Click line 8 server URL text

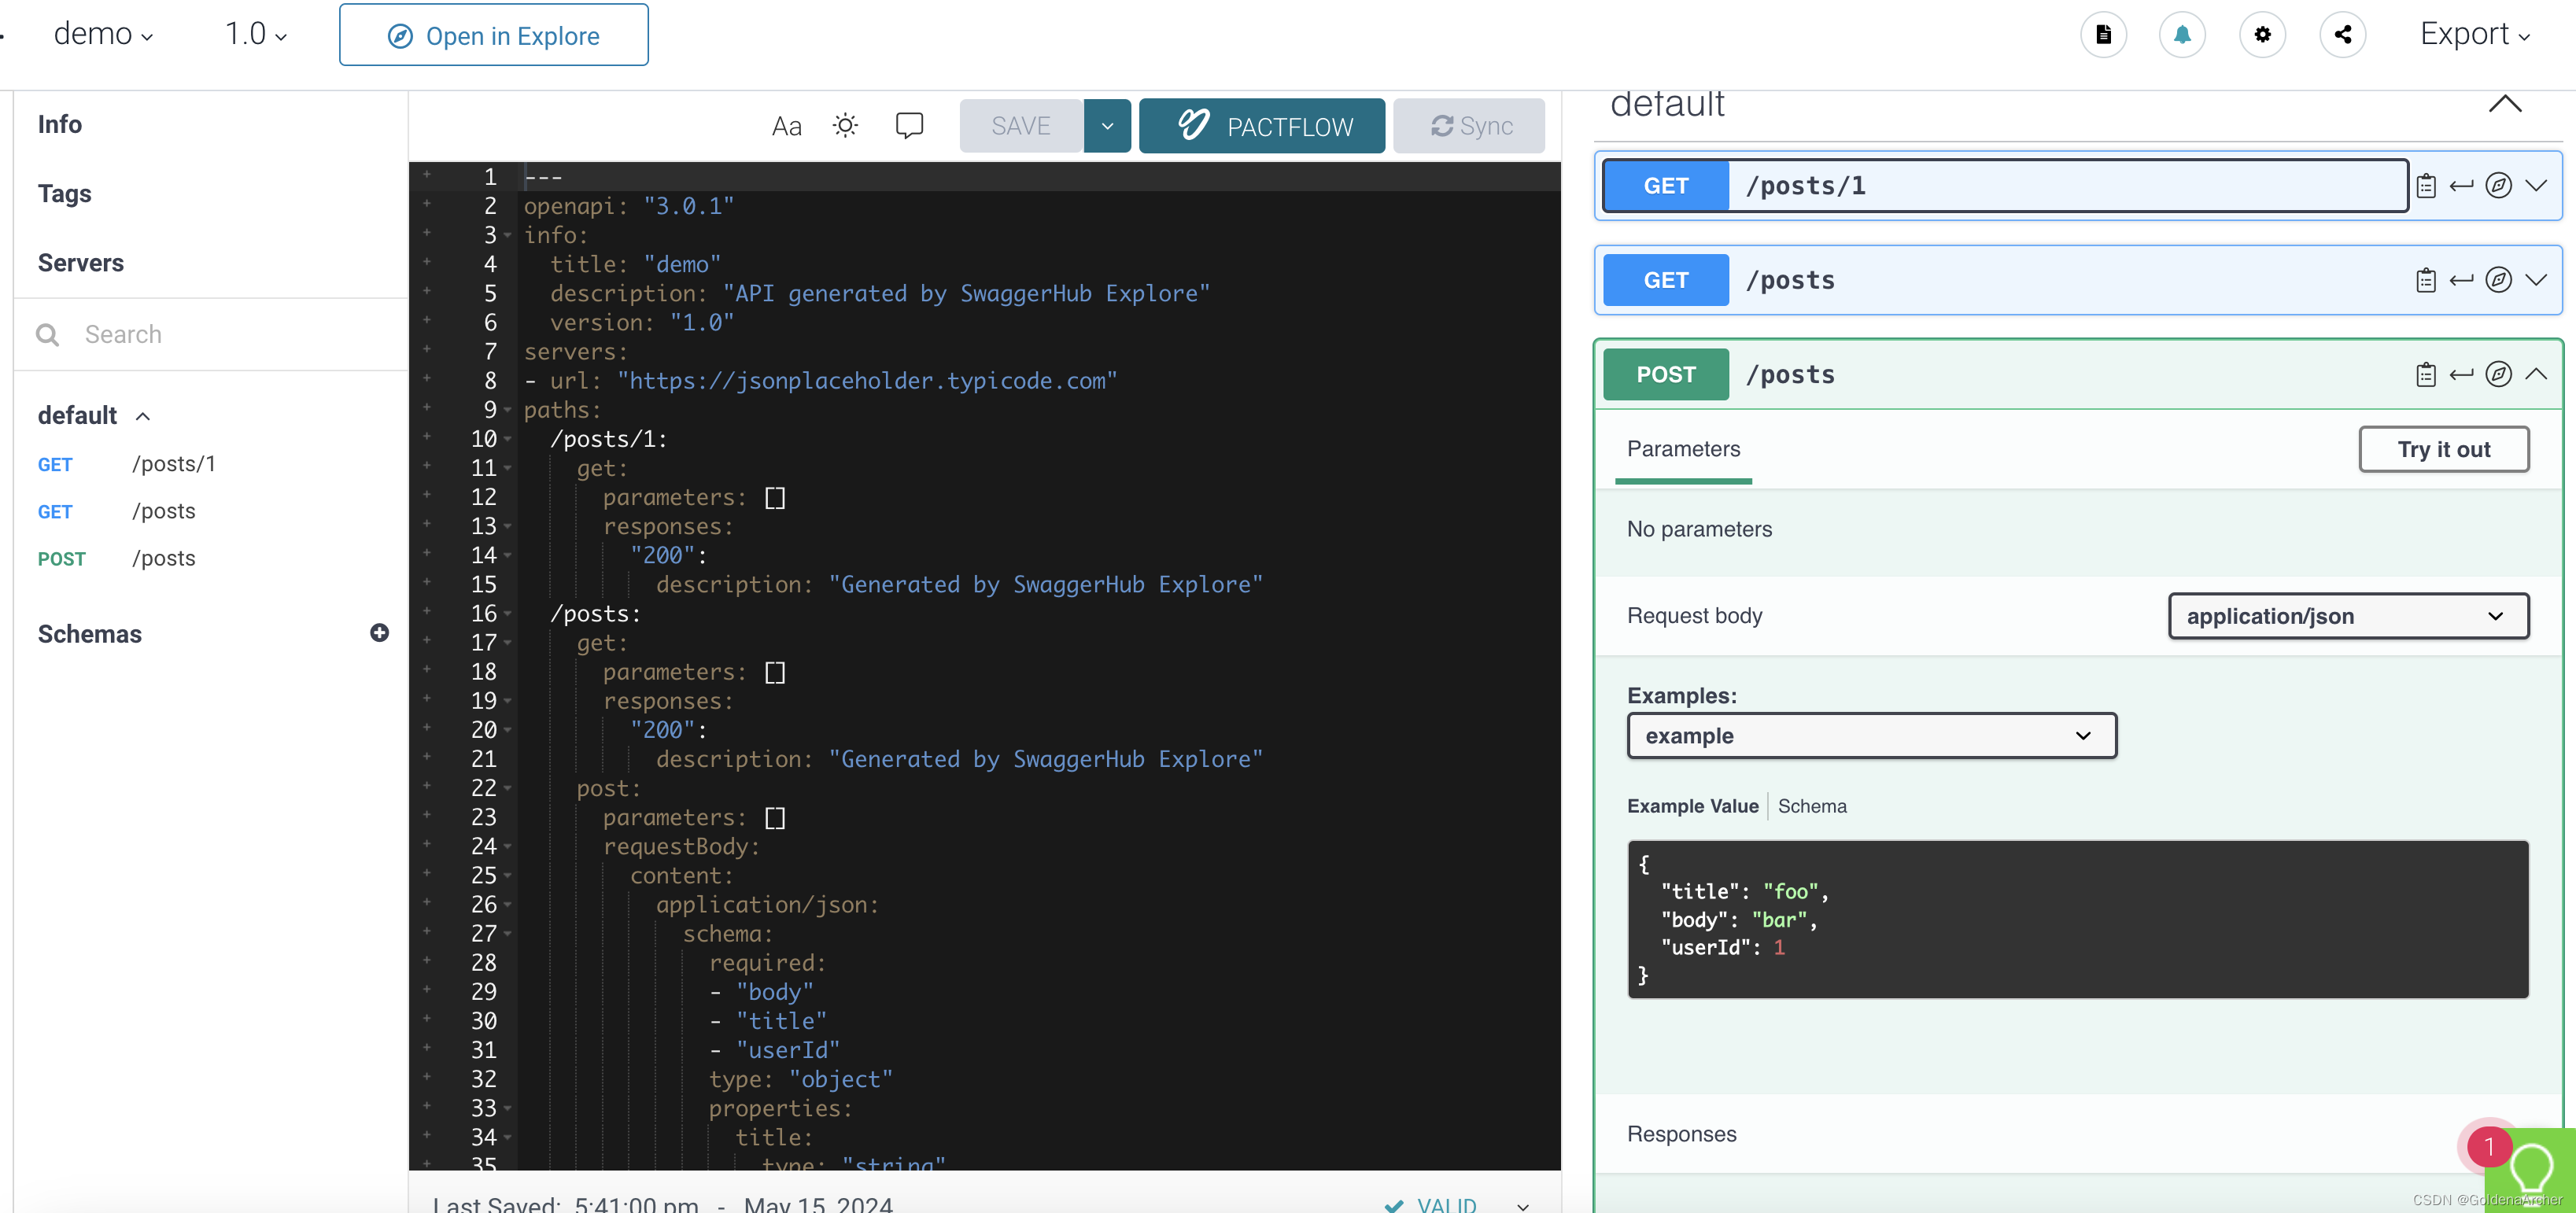click(x=866, y=381)
